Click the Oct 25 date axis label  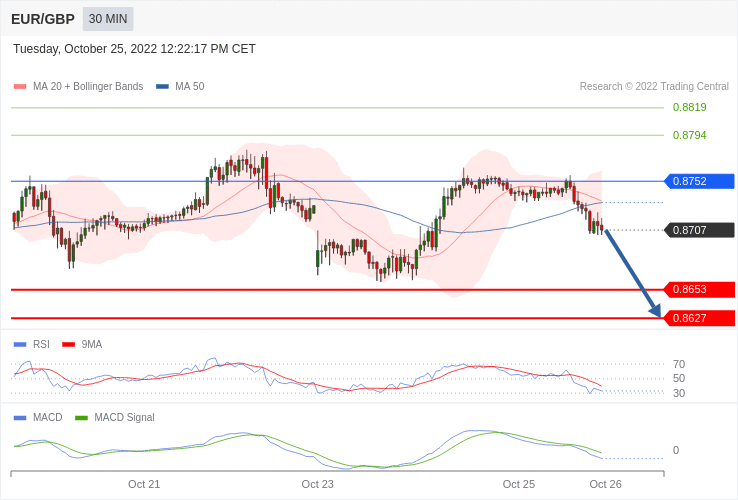[x=519, y=484]
